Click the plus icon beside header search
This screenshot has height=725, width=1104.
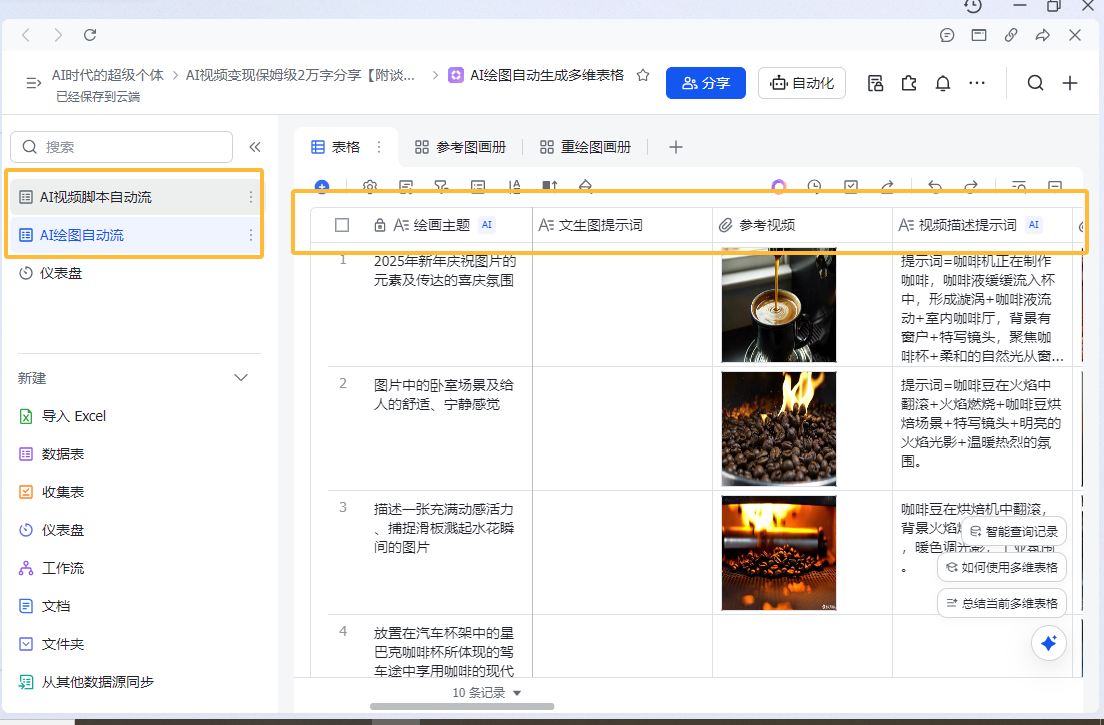click(x=1070, y=83)
